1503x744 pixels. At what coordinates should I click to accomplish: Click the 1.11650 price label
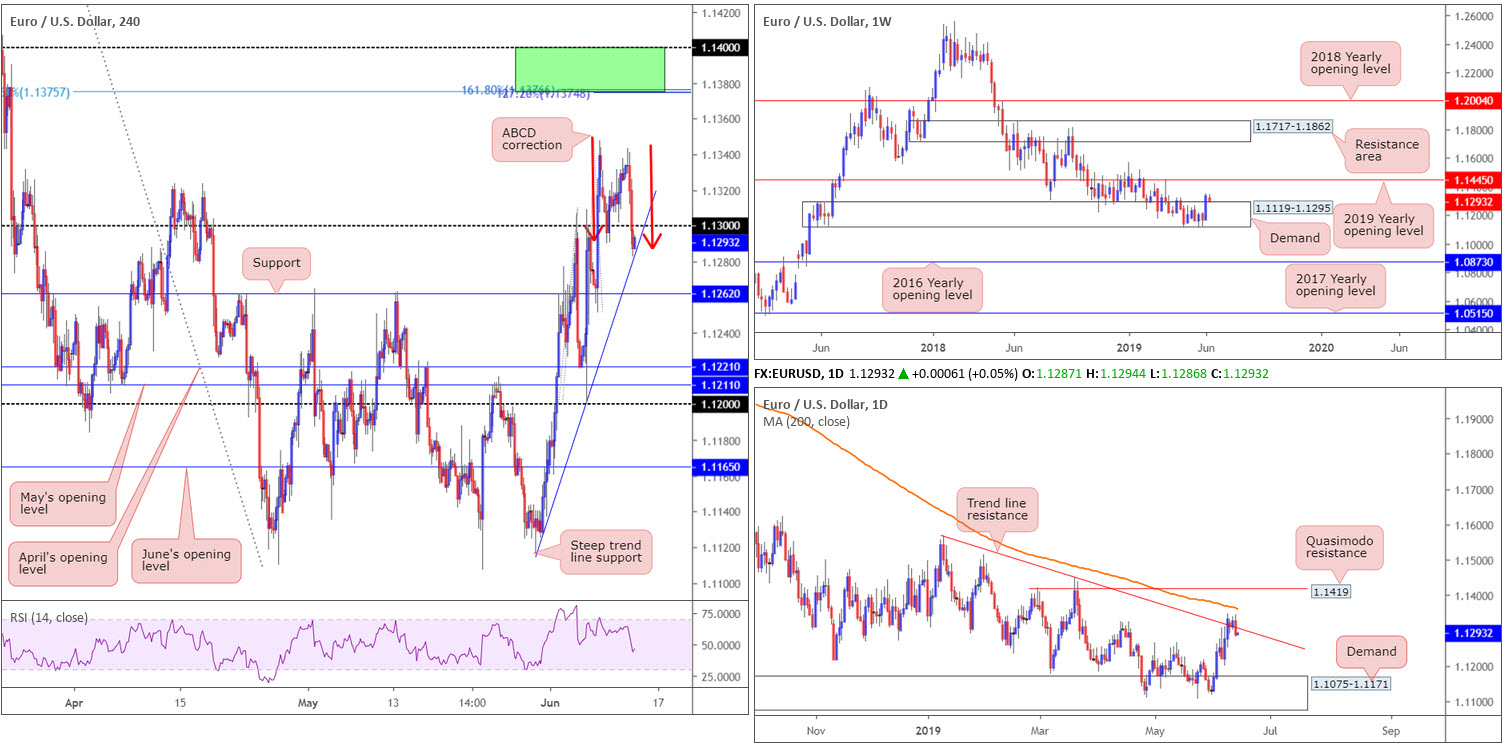(x=719, y=467)
